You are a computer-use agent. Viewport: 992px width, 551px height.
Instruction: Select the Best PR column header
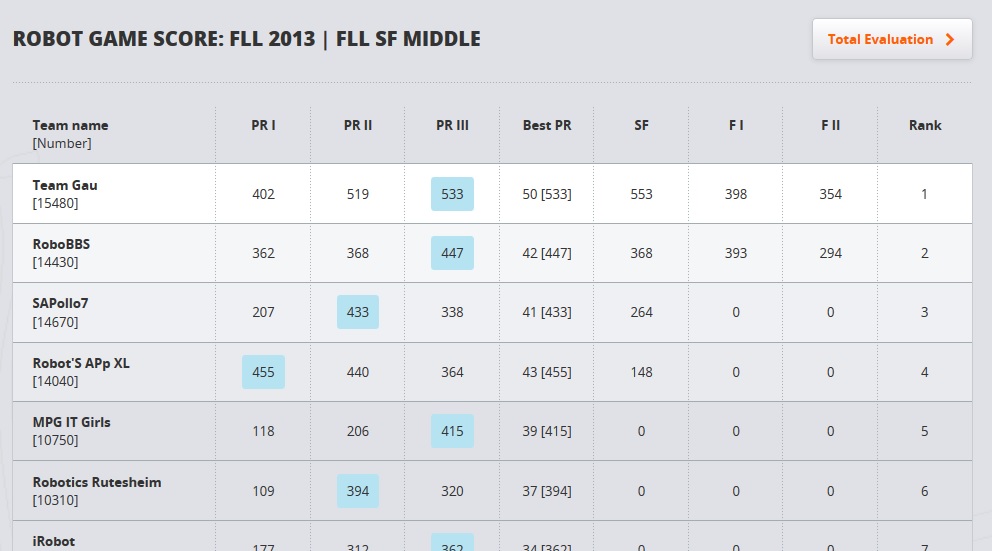(x=547, y=125)
